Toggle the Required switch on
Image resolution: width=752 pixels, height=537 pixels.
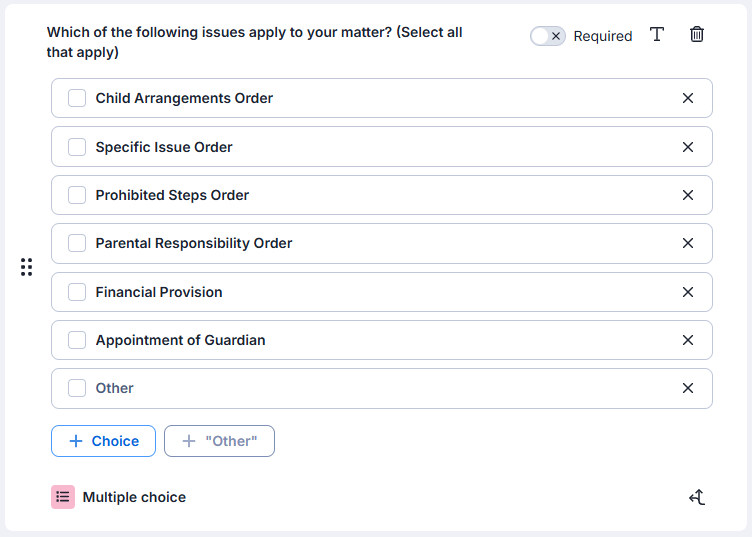(x=548, y=36)
